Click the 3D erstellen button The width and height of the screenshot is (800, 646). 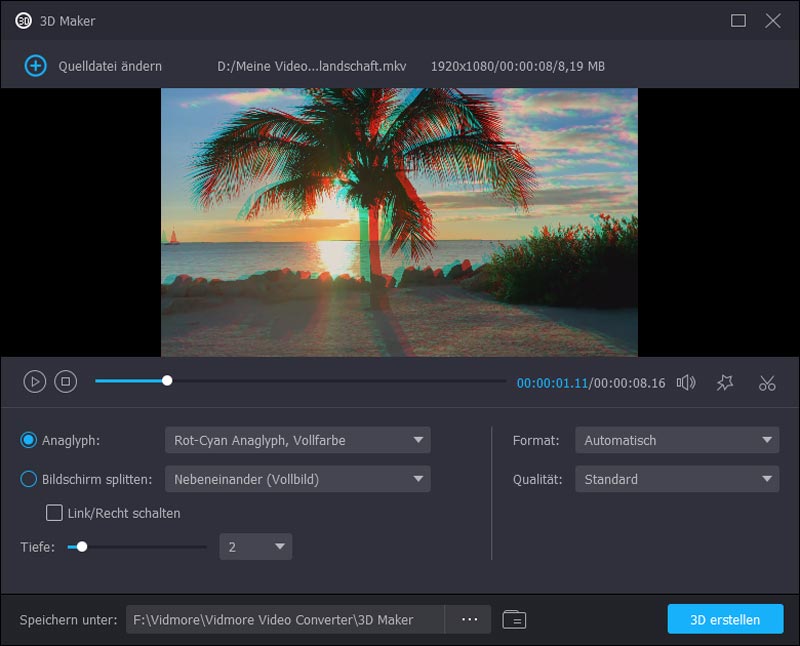tap(725, 619)
